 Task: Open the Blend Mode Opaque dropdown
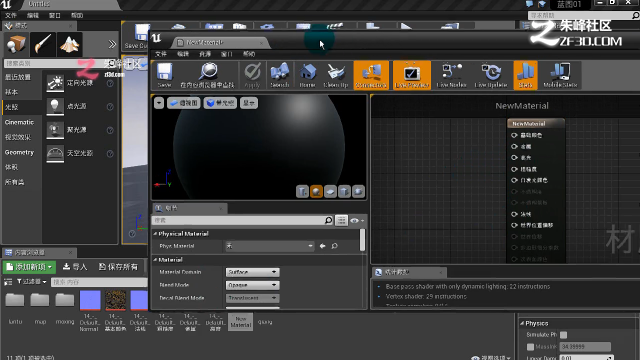click(x=252, y=285)
